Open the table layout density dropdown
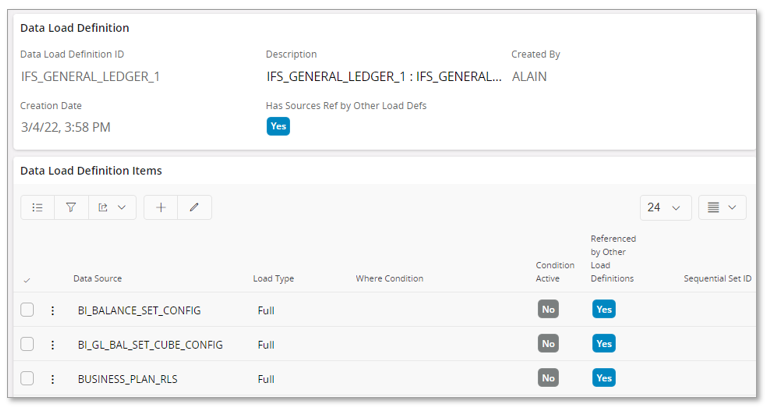Screen dimensions: 767x408 tap(721, 207)
